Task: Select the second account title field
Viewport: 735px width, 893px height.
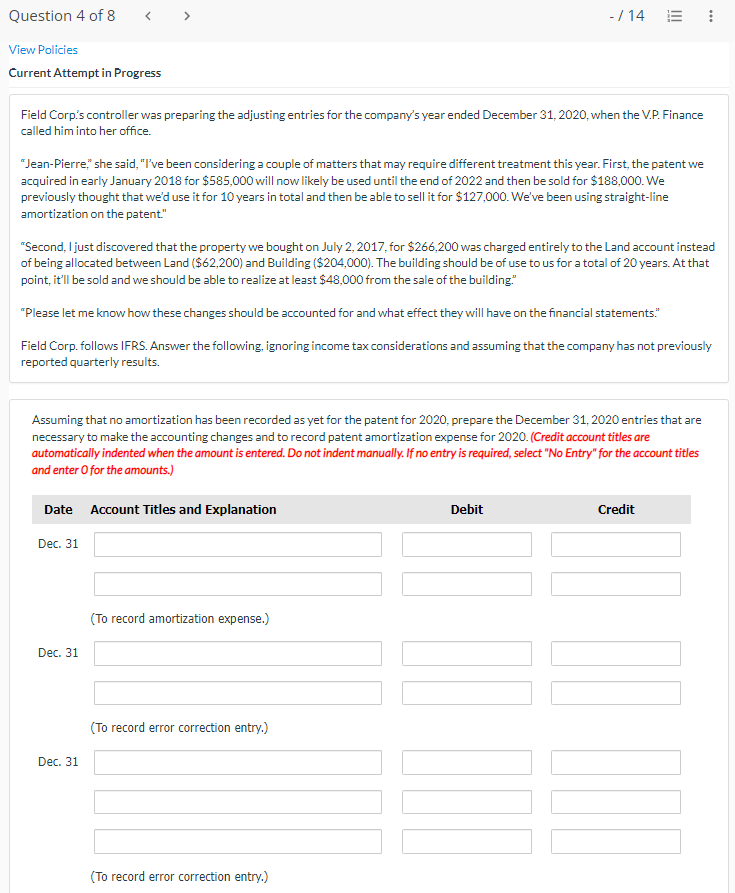Action: point(237,583)
